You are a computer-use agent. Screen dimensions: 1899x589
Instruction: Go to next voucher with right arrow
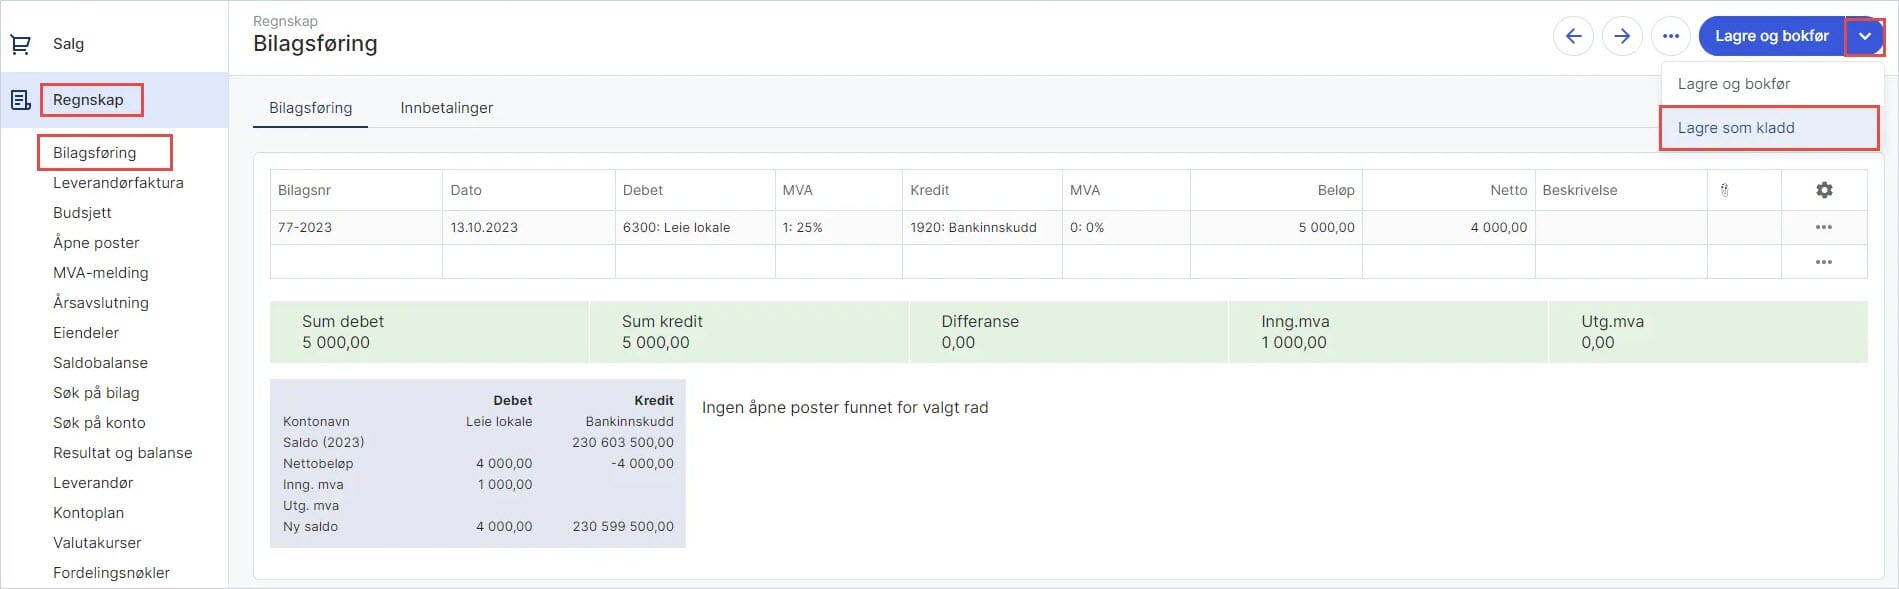(x=1622, y=36)
